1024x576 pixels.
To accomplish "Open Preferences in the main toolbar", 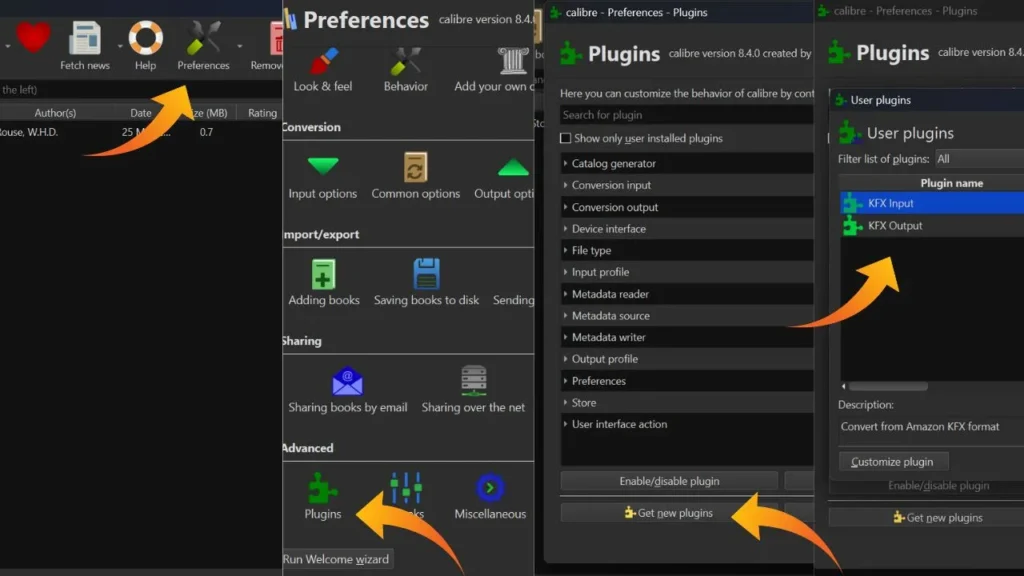I will pyautogui.click(x=203, y=46).
